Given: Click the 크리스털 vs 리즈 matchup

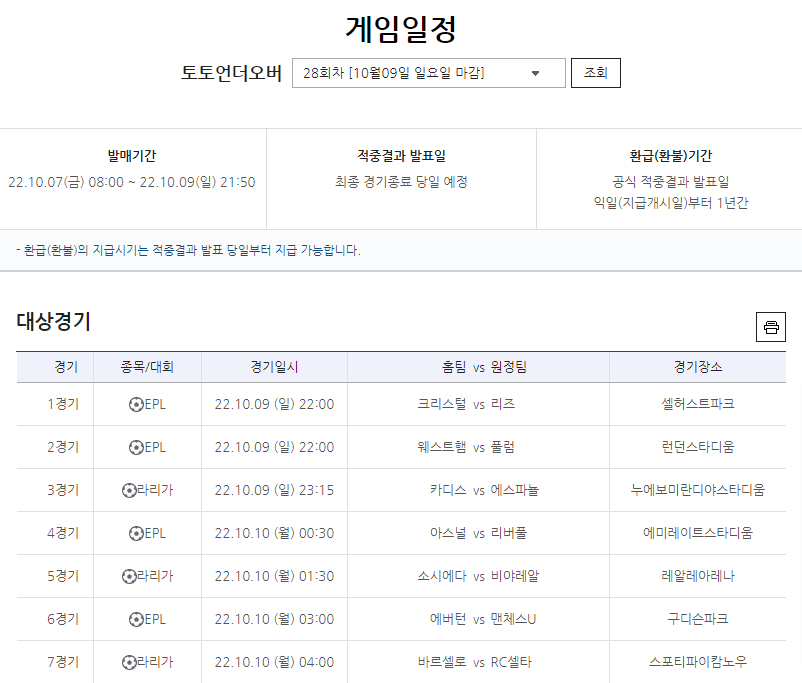Looking at the screenshot, I should click(466, 404).
